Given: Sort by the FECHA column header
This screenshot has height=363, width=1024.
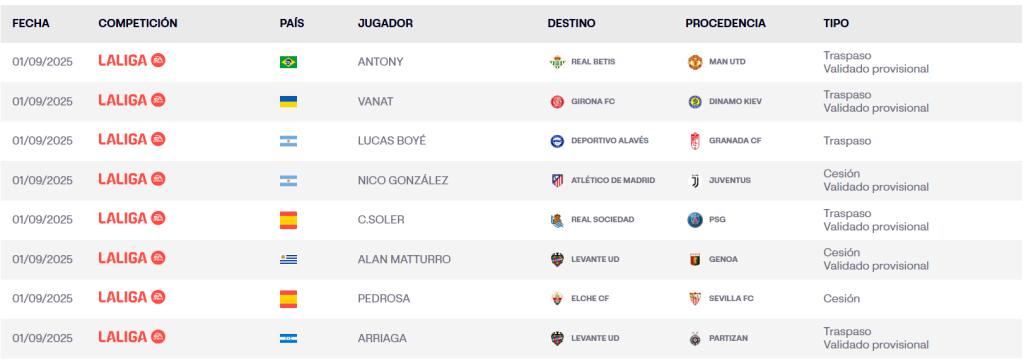Looking at the screenshot, I should tap(31, 24).
